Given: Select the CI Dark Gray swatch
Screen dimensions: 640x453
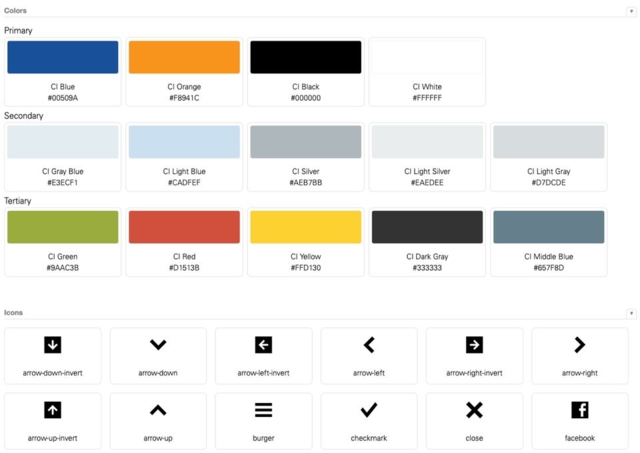Looking at the screenshot, I should [x=427, y=227].
